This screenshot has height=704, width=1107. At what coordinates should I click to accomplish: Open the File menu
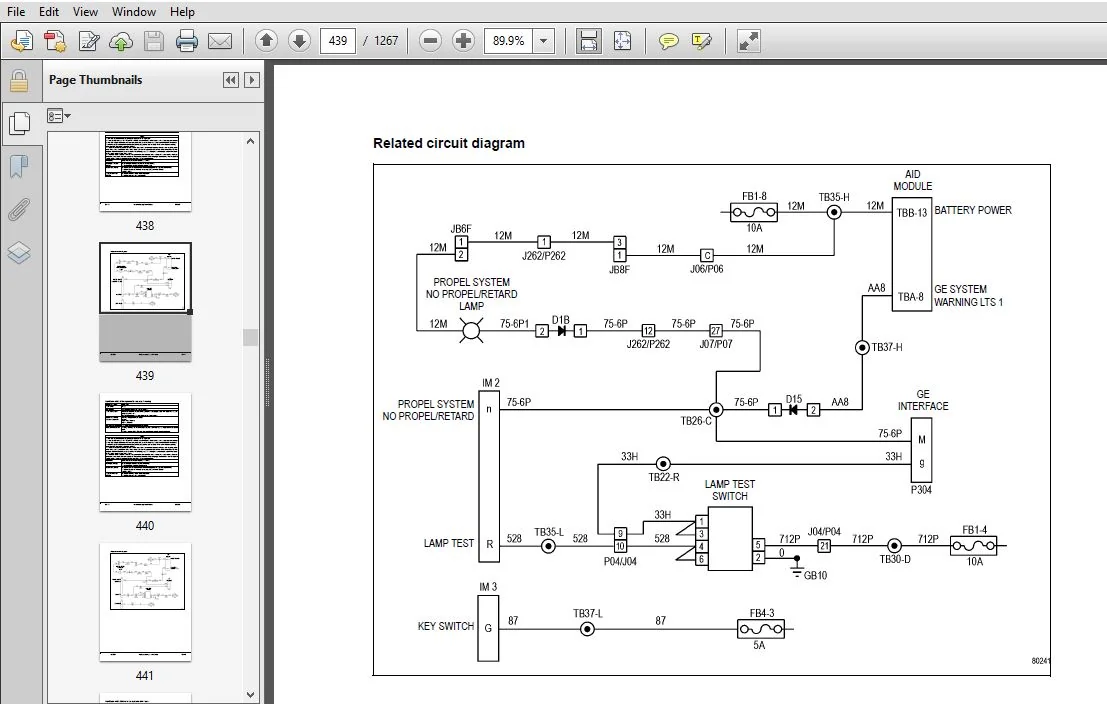coord(16,11)
